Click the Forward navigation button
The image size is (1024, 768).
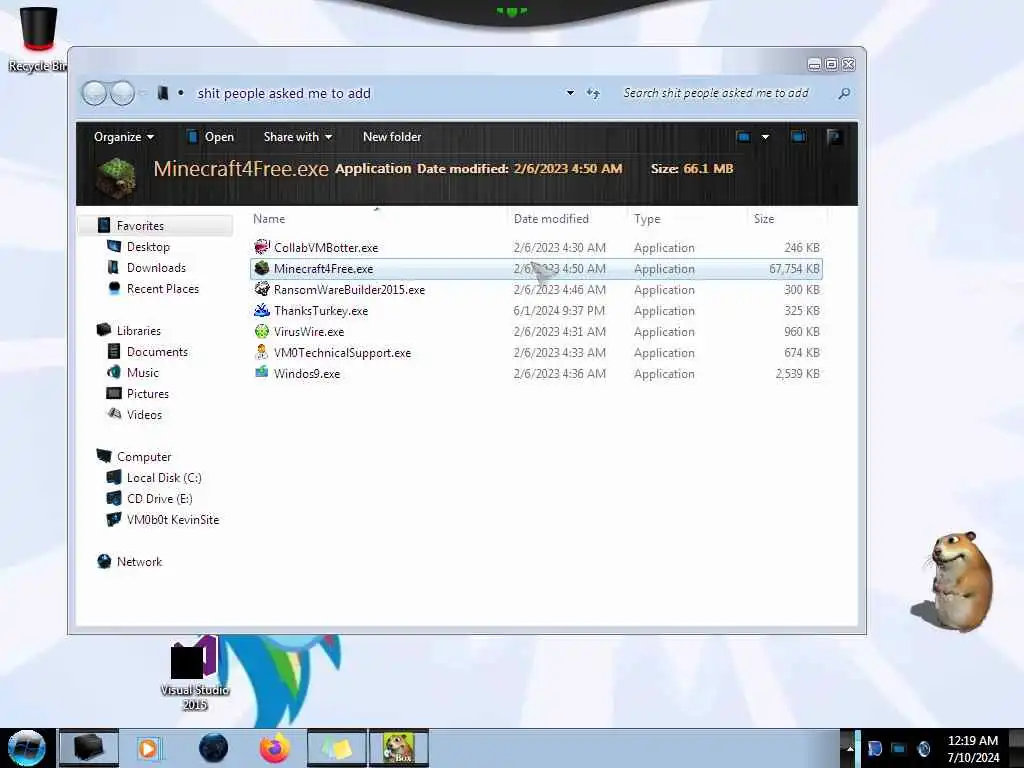[122, 93]
